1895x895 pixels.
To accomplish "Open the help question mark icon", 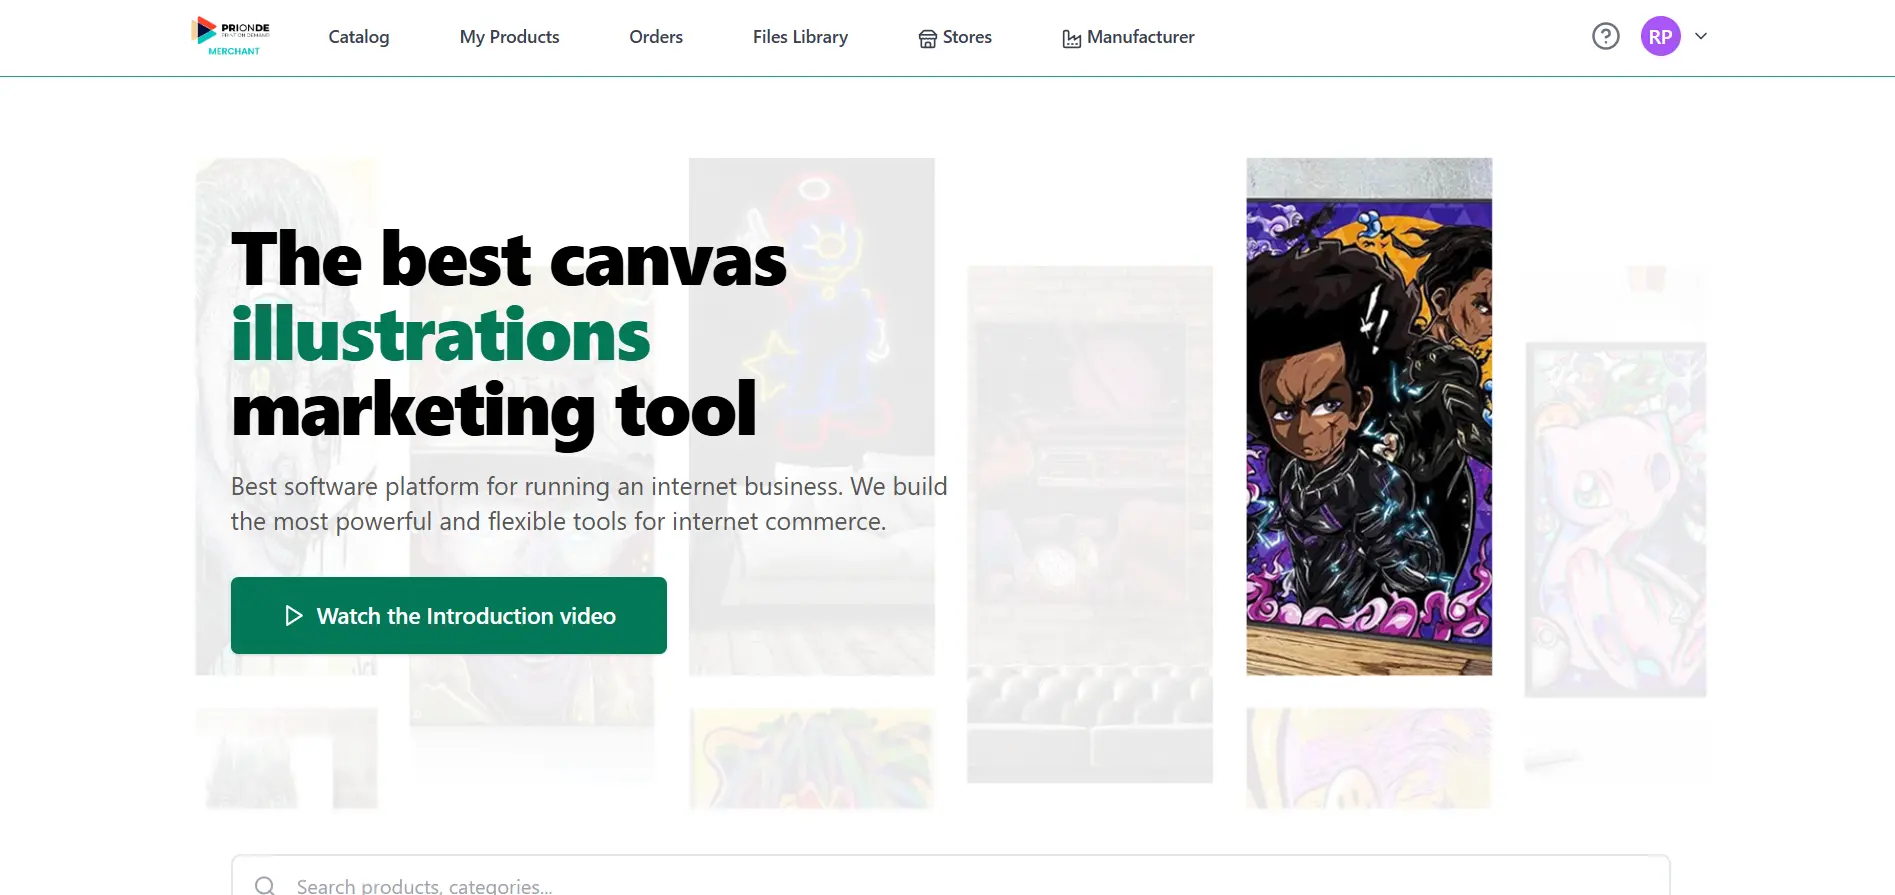I will pos(1605,36).
